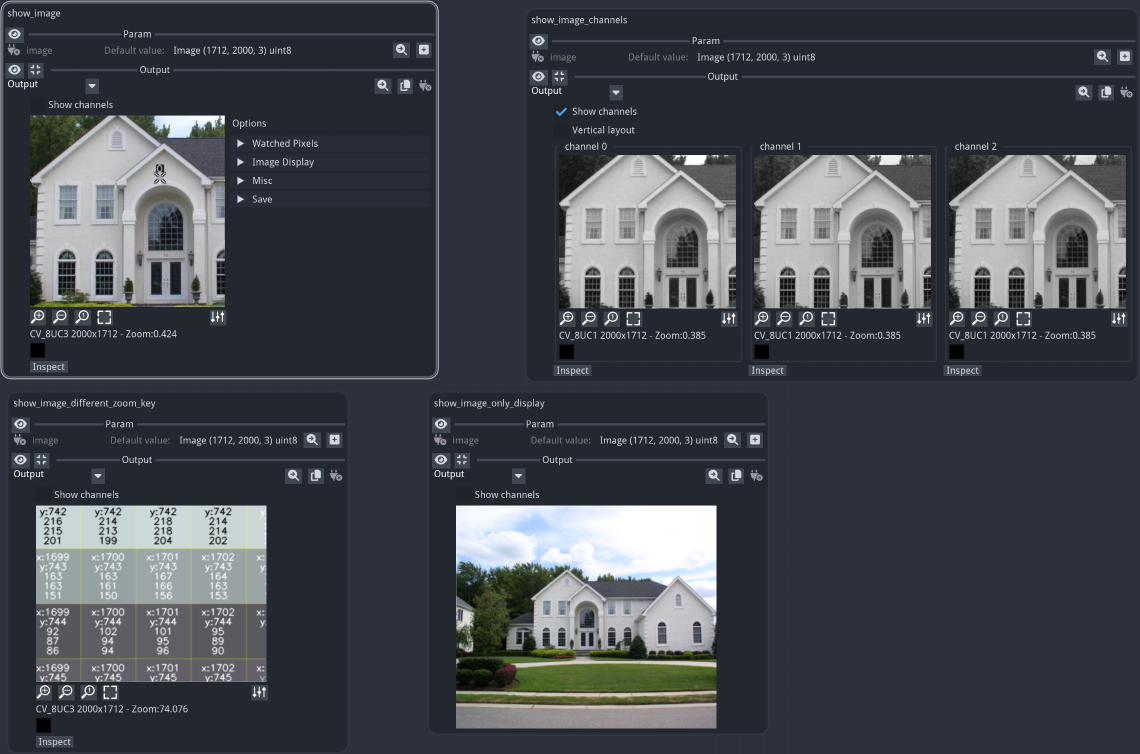The width and height of the screenshot is (1140, 754).
Task: Zoom in on the show_image picture
Action: point(38,317)
